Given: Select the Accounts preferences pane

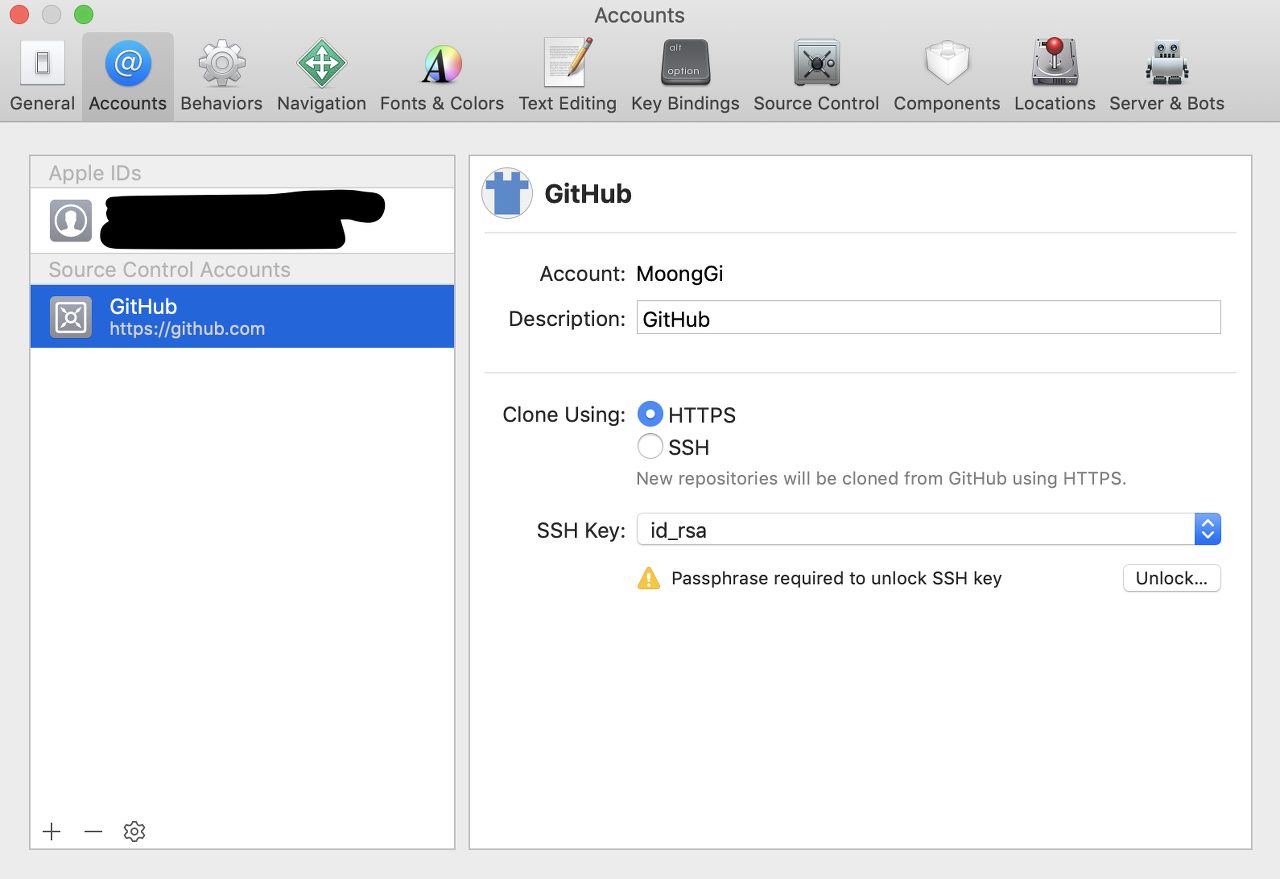Looking at the screenshot, I should 128,77.
